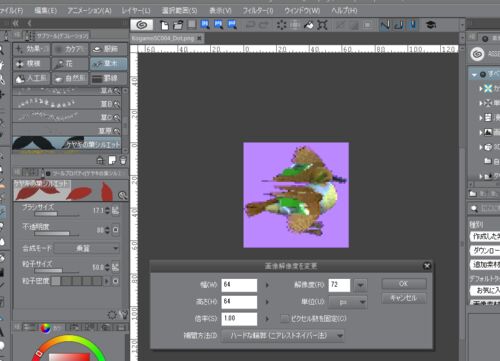Click the 高さ(H) height input field
Image resolution: width=500 pixels, height=361 pixels.
tap(239, 302)
